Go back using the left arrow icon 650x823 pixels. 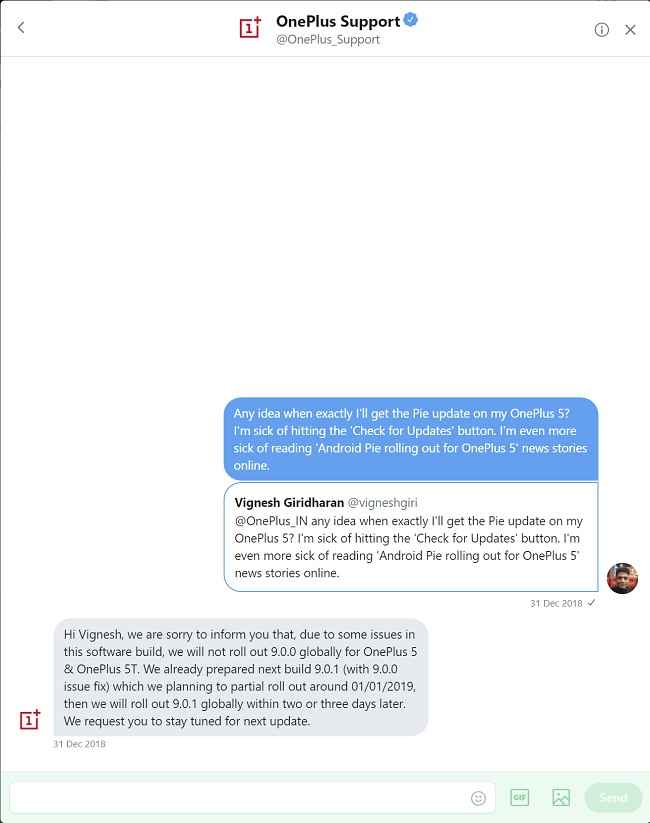(21, 27)
